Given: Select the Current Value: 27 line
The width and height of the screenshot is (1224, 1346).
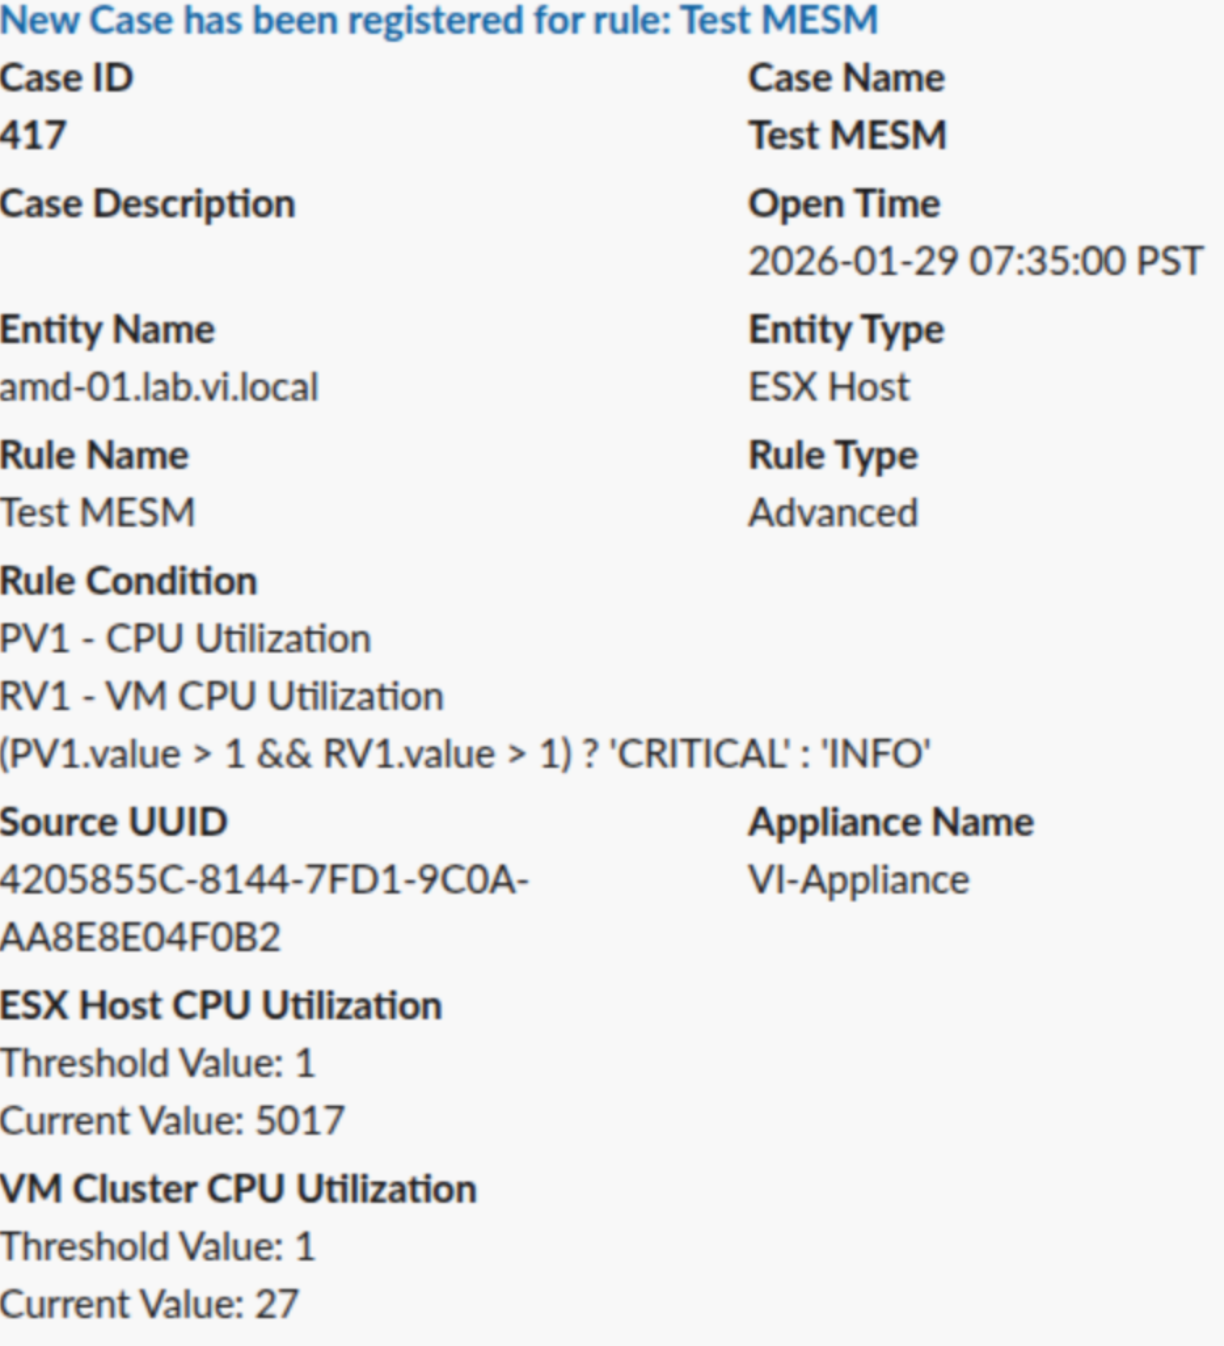Looking at the screenshot, I should [149, 1305].
